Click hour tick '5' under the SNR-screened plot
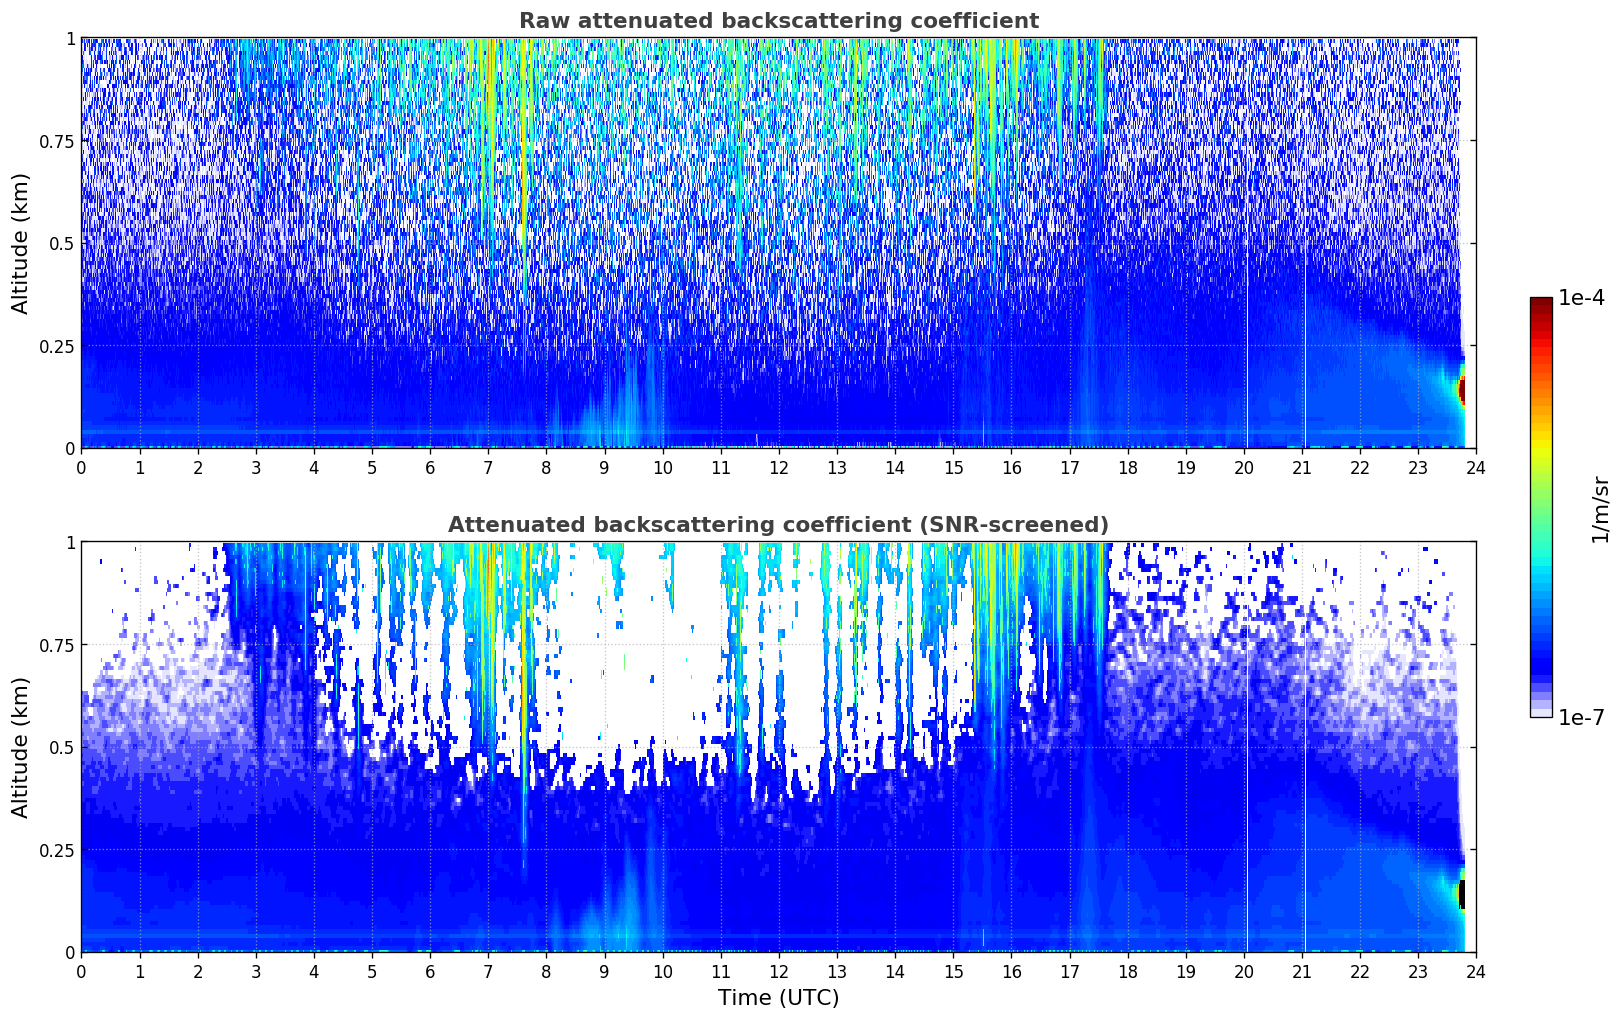 (372, 971)
